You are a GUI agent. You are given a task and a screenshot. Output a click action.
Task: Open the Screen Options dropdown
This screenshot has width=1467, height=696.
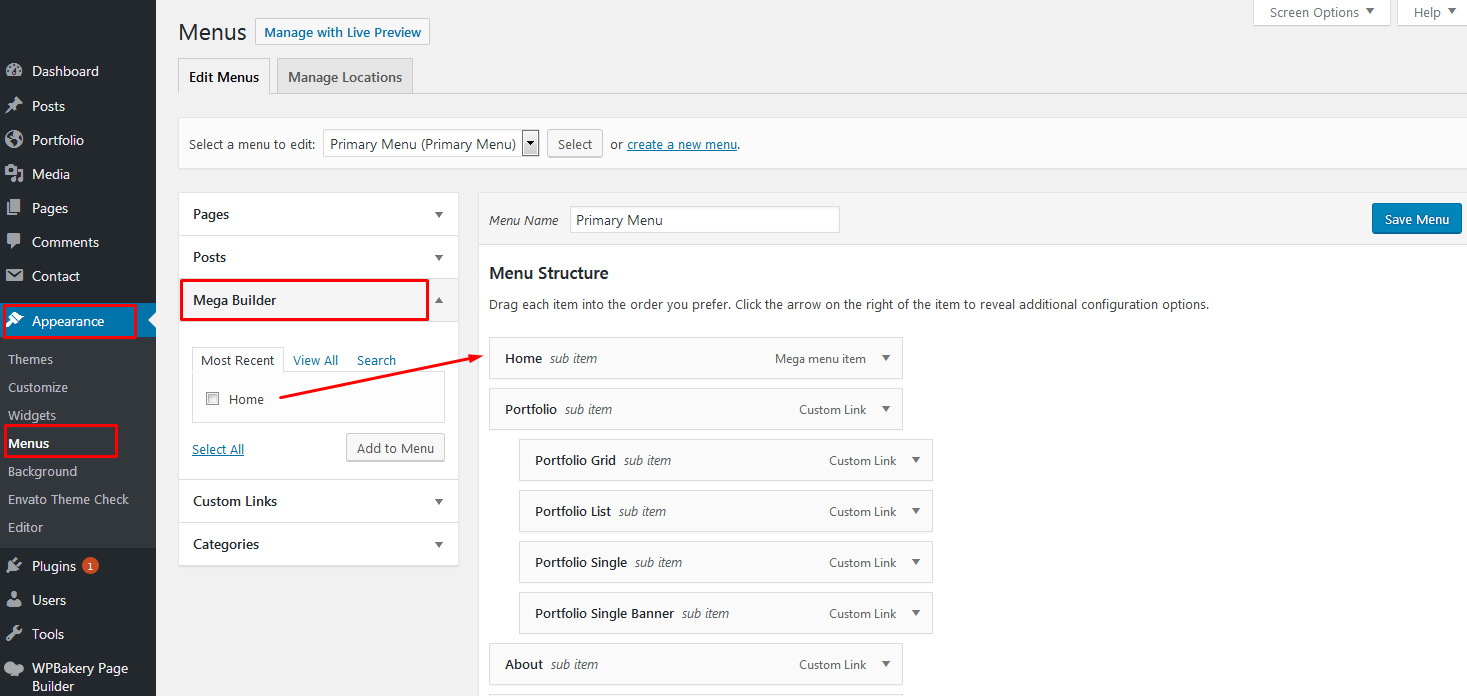tap(1322, 12)
